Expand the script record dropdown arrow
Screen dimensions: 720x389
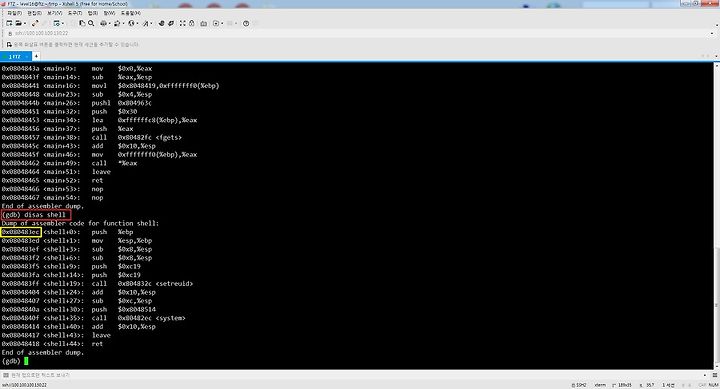pyautogui.click(x=222, y=23)
